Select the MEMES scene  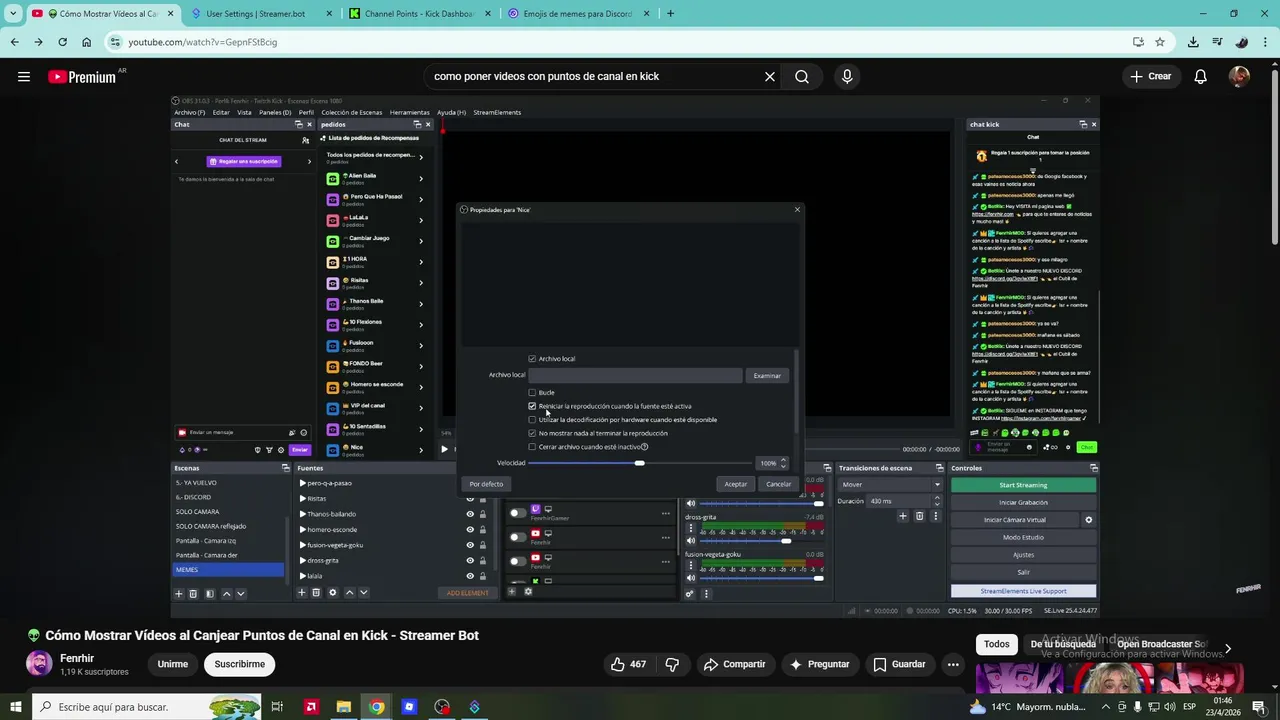(x=229, y=570)
